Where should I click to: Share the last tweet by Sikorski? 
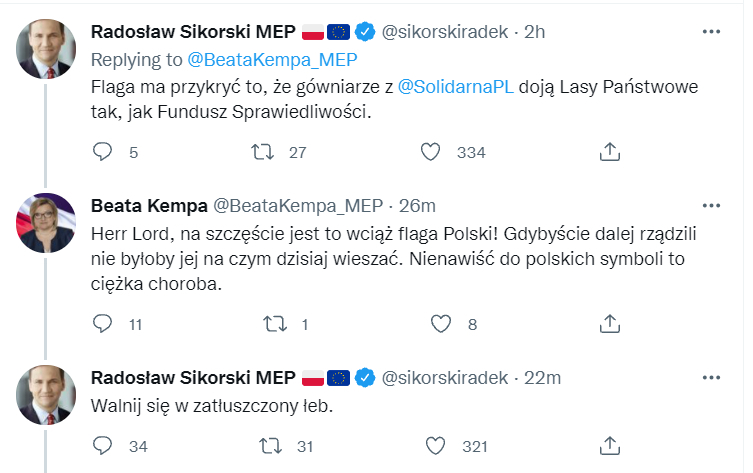click(610, 445)
